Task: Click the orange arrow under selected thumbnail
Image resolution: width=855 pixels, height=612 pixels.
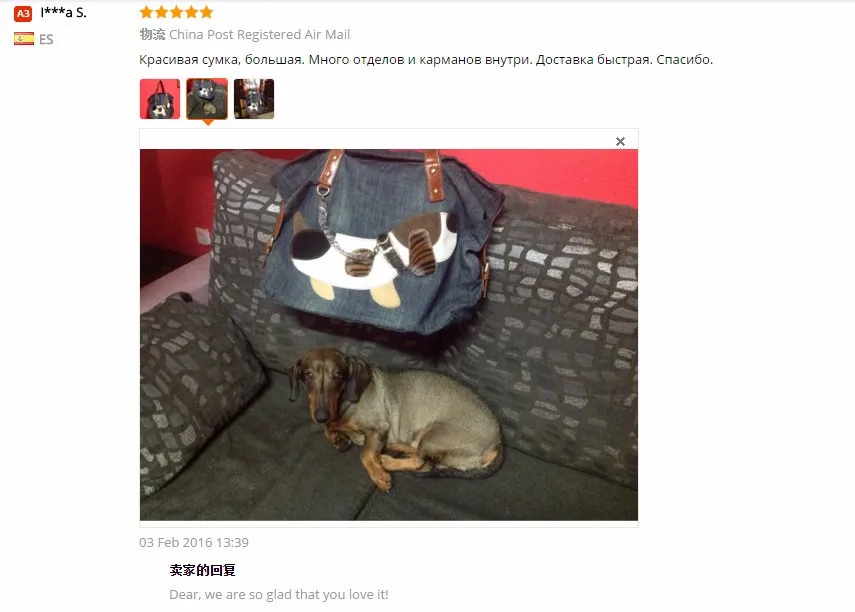Action: coord(207,123)
